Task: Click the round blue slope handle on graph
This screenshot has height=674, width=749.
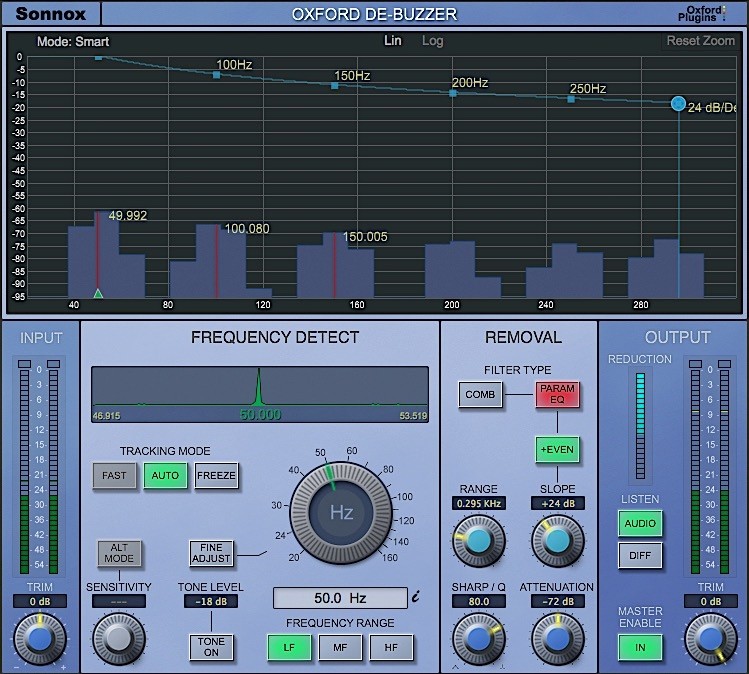Action: coord(678,104)
